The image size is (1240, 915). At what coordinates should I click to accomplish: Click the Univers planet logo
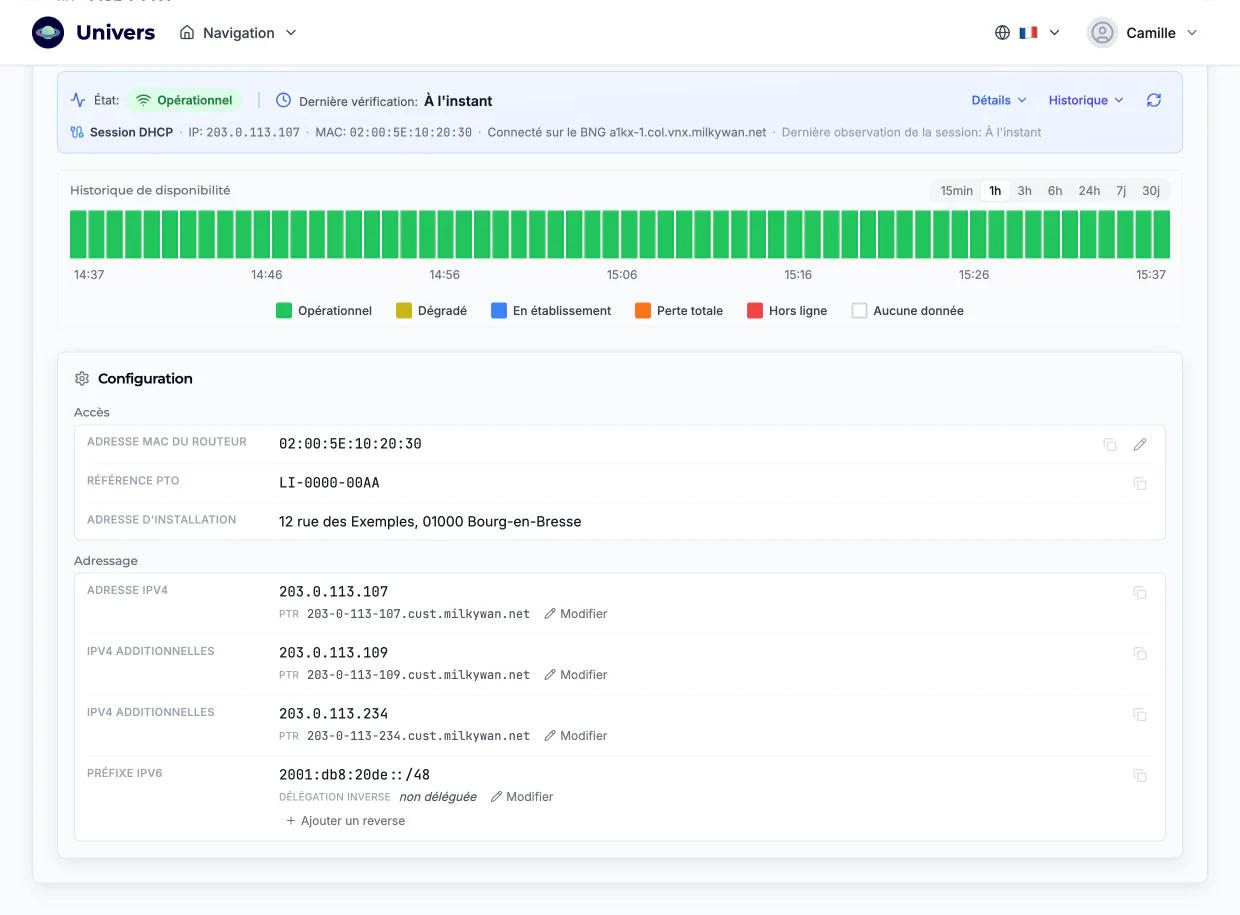(x=48, y=33)
